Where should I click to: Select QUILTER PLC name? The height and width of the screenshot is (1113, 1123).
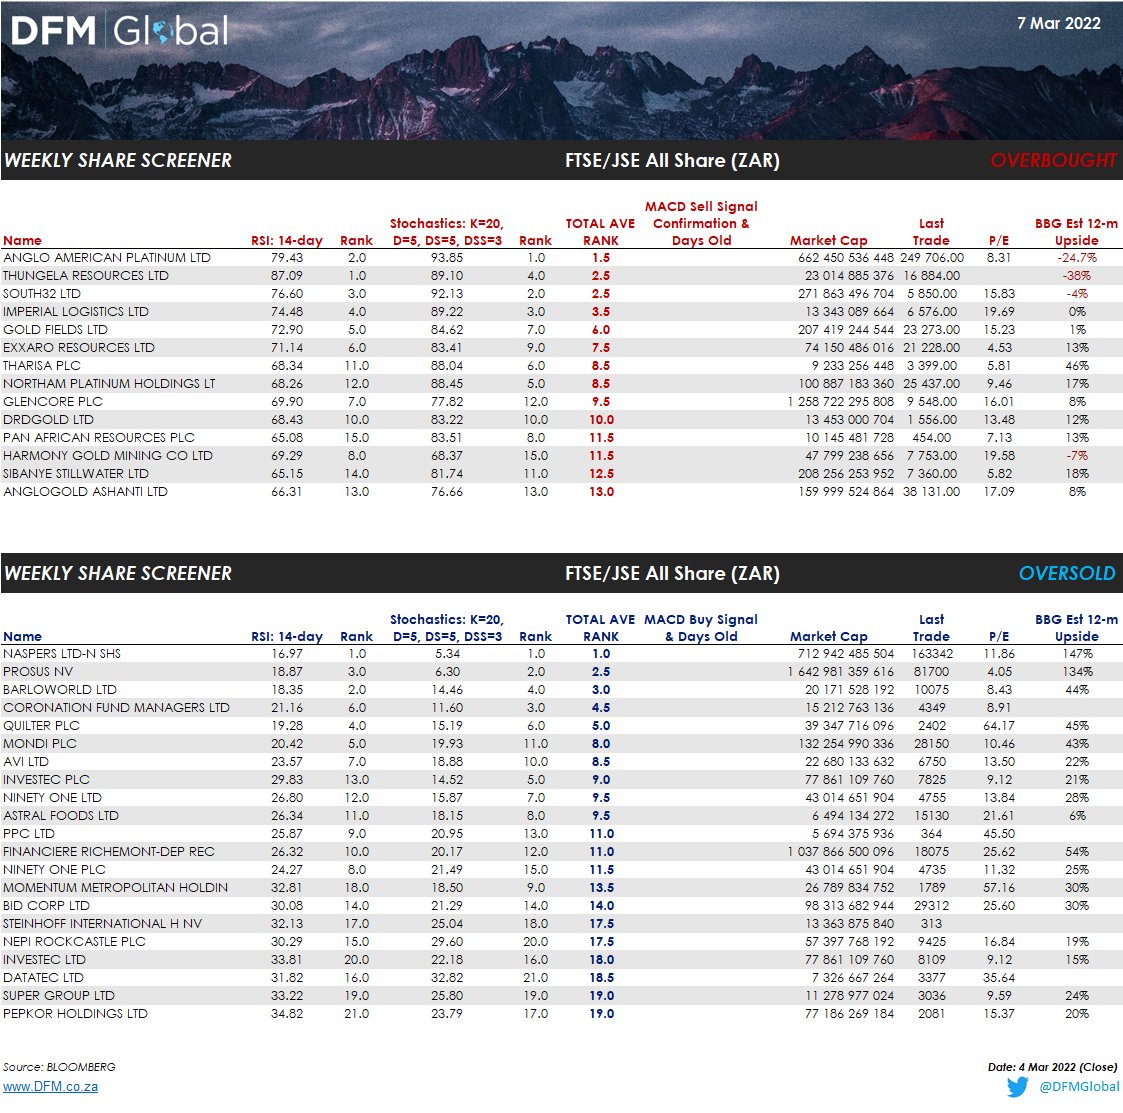click(x=41, y=725)
